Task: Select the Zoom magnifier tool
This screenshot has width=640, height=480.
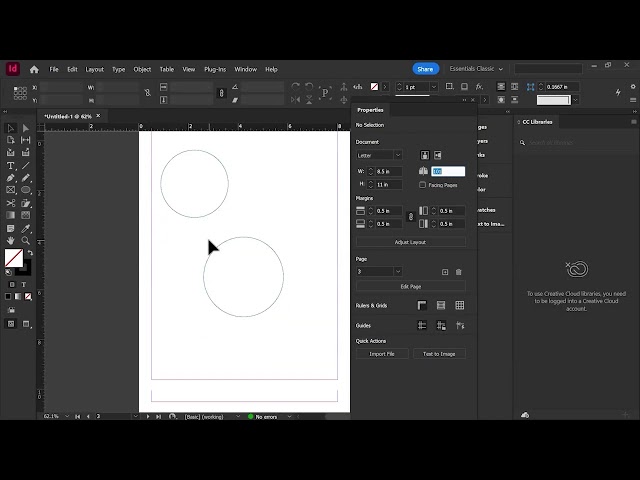Action: click(26, 240)
